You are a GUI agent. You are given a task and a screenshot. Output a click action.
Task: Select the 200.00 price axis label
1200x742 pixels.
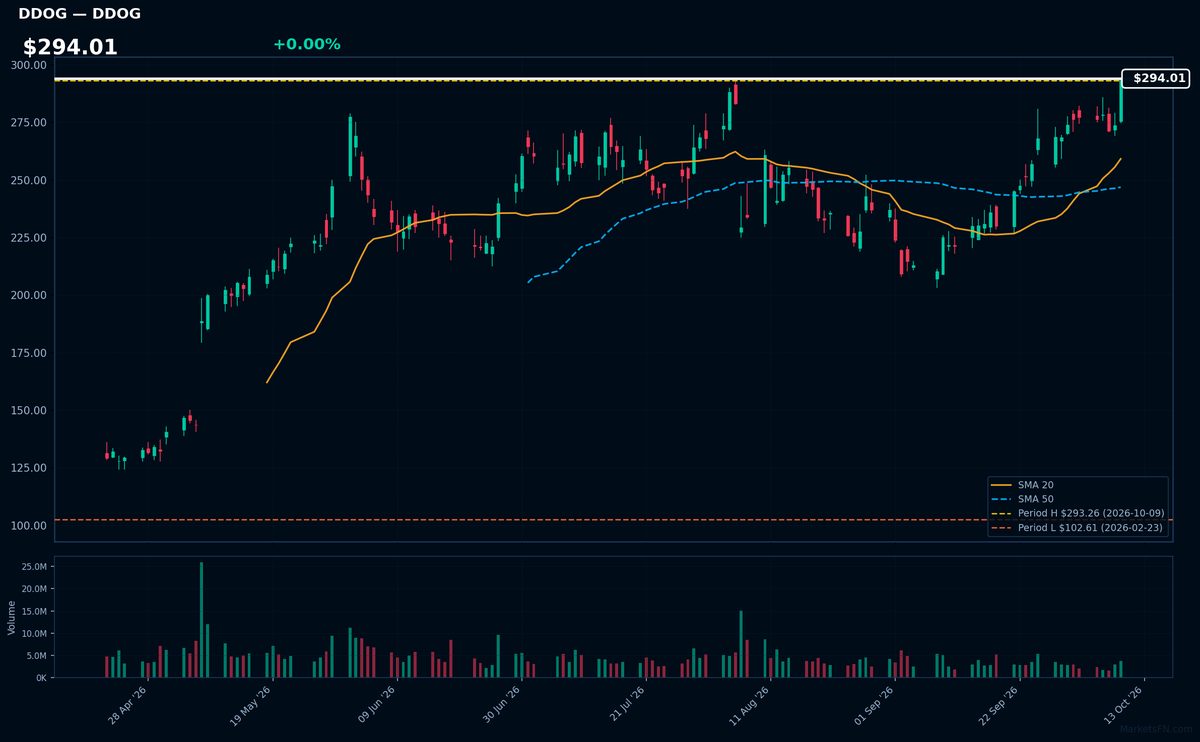click(30, 295)
